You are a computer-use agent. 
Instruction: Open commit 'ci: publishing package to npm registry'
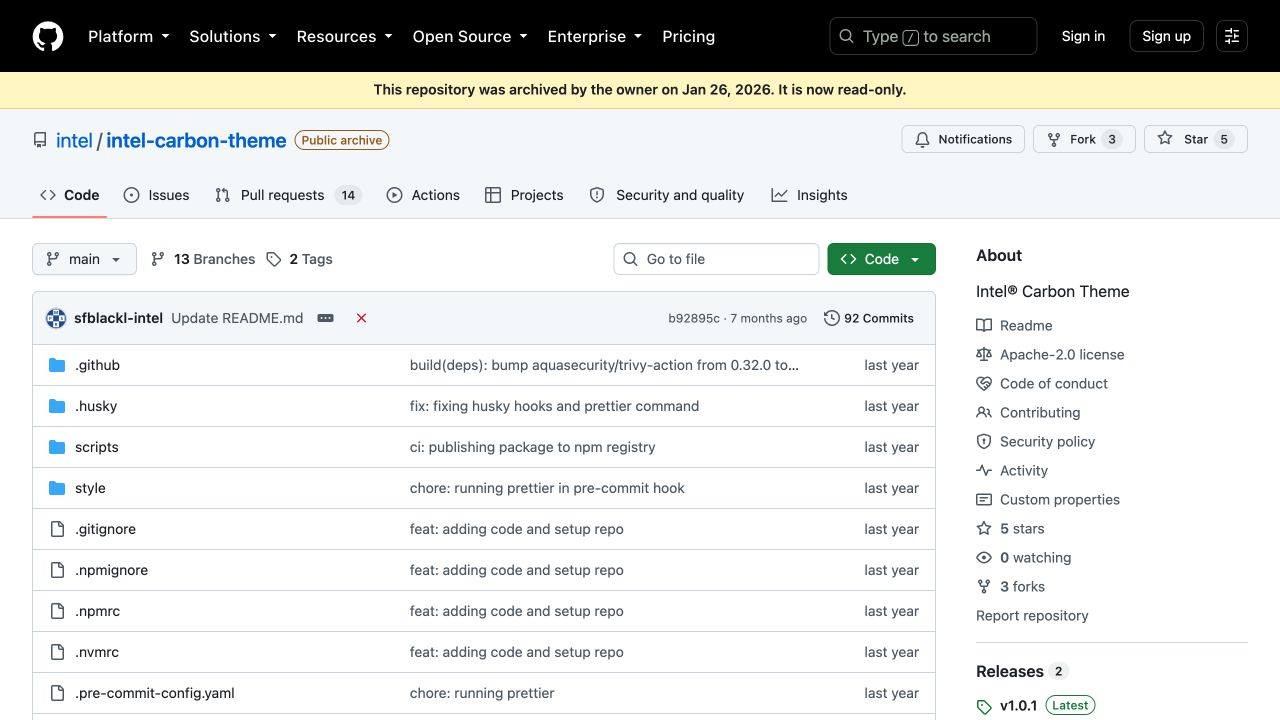pyautogui.click(x=533, y=447)
